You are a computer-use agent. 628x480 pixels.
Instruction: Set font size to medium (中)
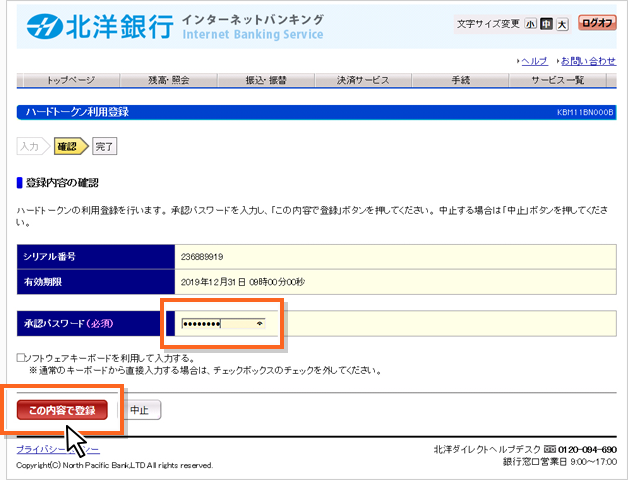pyautogui.click(x=546, y=24)
